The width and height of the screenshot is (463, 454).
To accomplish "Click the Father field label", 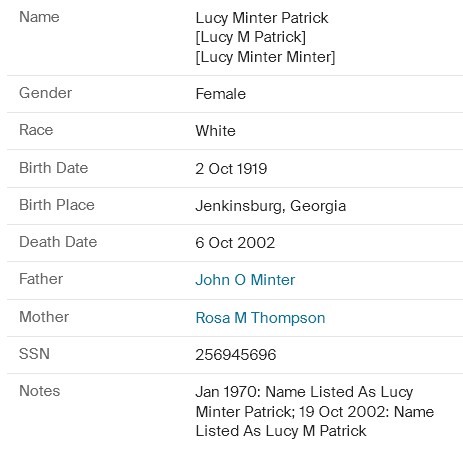I will (41, 279).
